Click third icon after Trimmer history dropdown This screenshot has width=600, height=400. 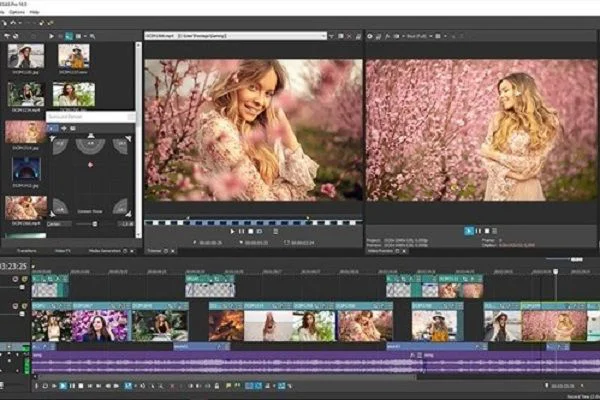(349, 36)
